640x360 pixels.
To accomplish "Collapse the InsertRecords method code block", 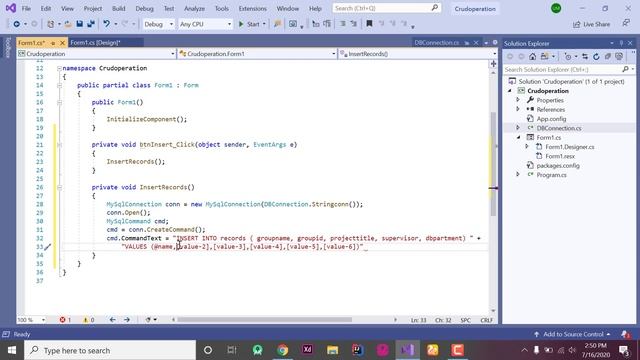I will pyautogui.click(x=60, y=187).
